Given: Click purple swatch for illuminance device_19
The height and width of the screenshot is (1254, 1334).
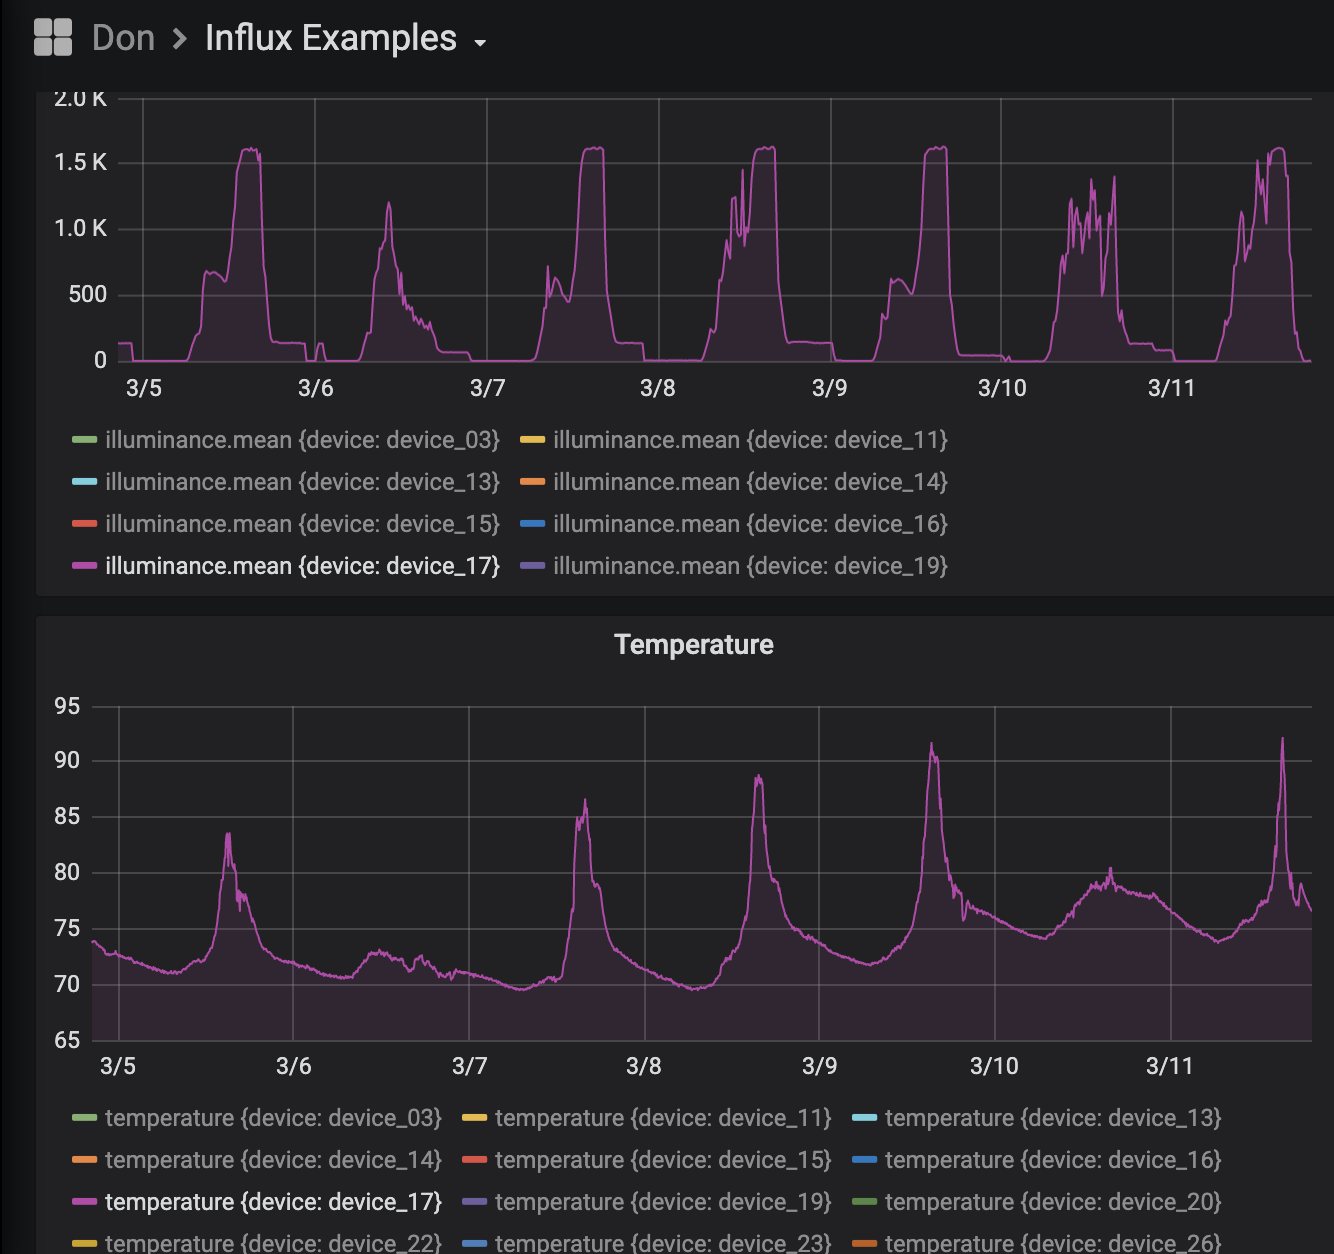Looking at the screenshot, I should point(533,566).
